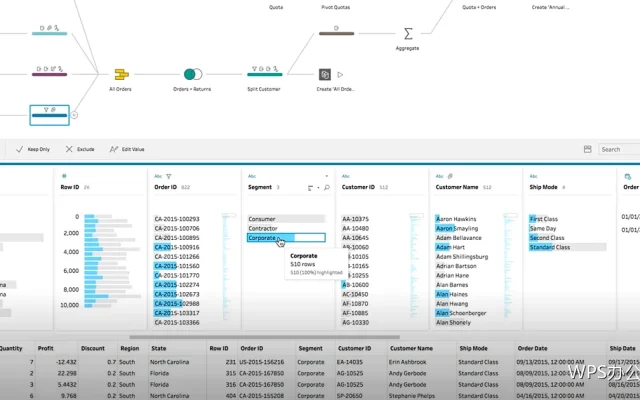Click the Erin Ashbrook cell in data grid
Image resolution: width=640 pixels, height=400 pixels.
[408, 362]
